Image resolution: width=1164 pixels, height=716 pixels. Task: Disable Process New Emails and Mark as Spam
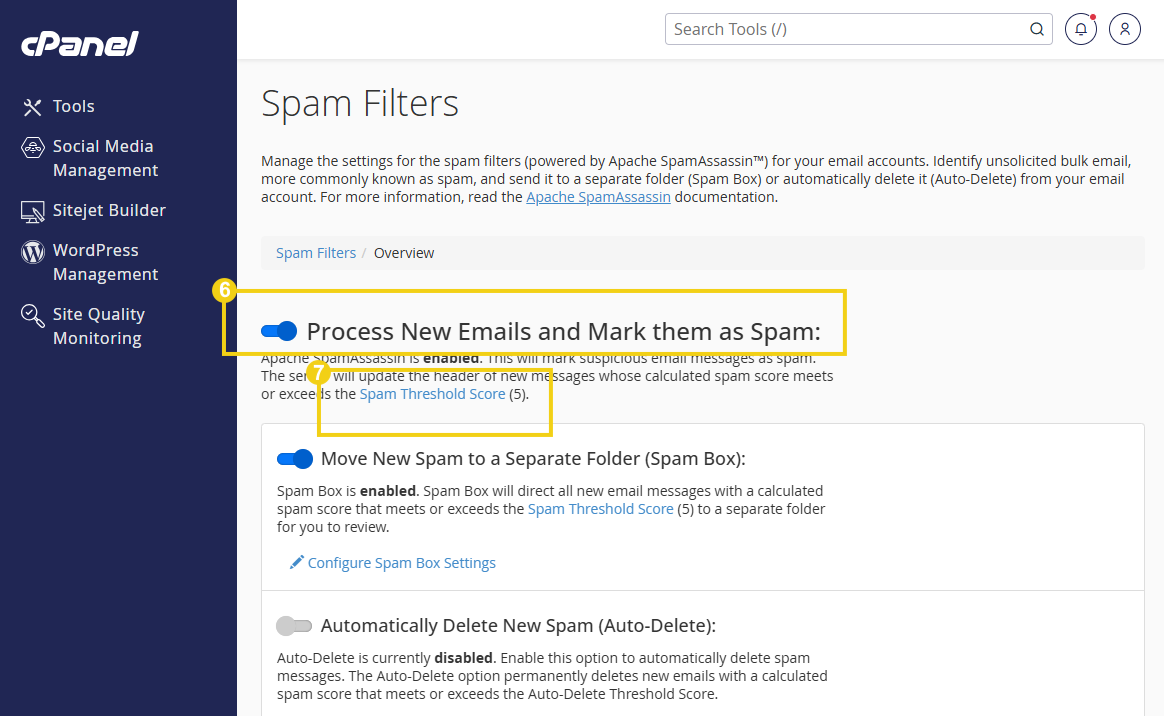[x=278, y=331]
